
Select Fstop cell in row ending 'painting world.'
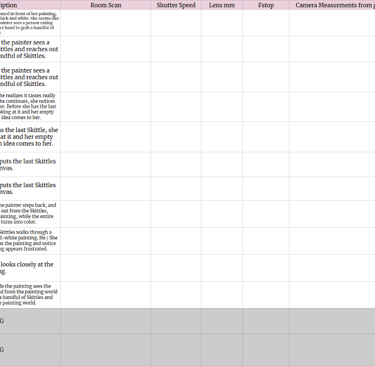point(266,295)
